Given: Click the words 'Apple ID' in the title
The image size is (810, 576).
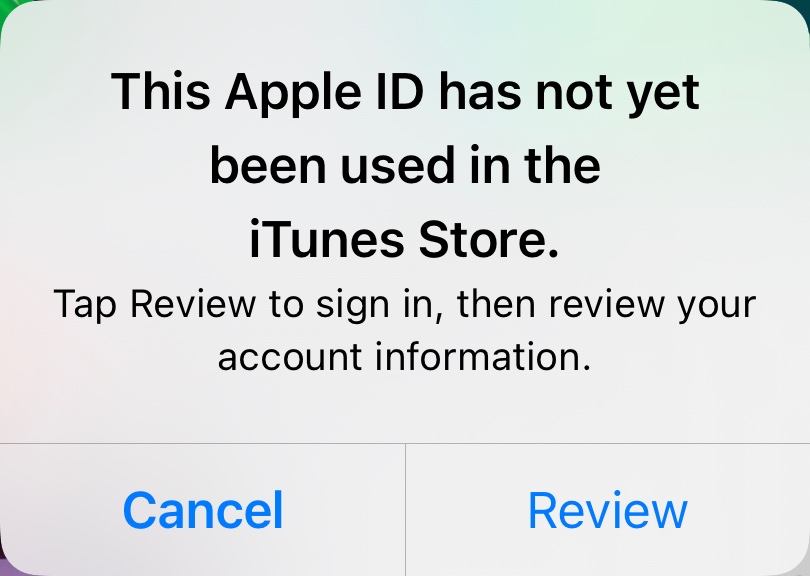Looking at the screenshot, I should pyautogui.click(x=324, y=94).
